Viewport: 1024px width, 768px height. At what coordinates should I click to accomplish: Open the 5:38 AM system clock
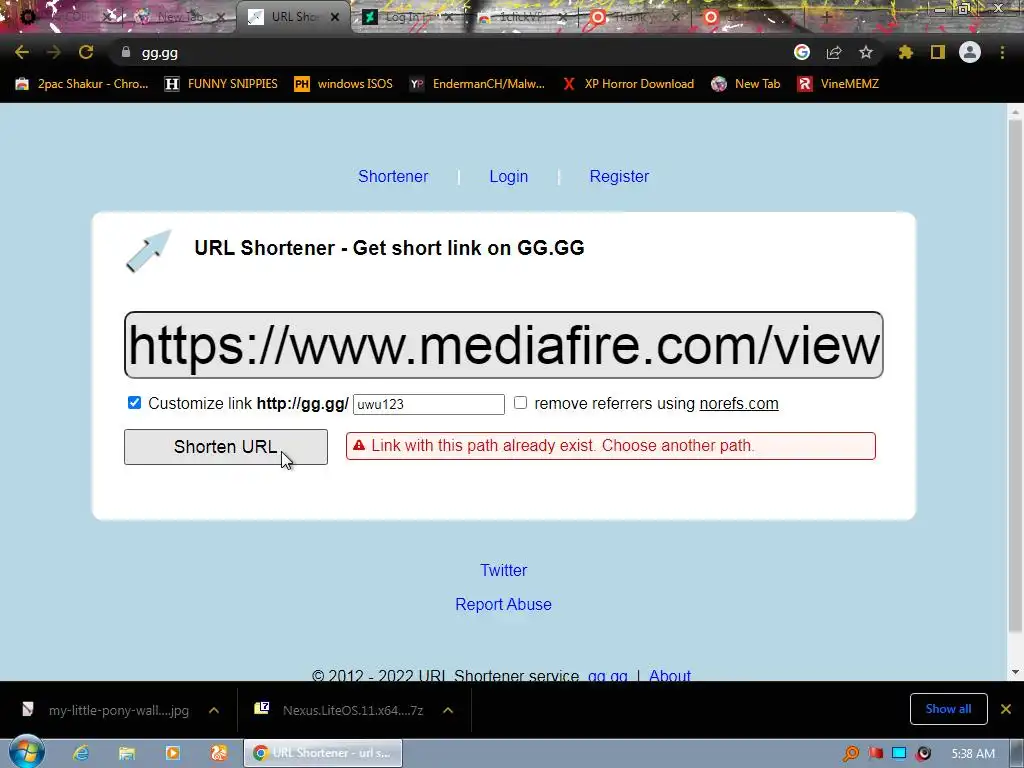[972, 754]
